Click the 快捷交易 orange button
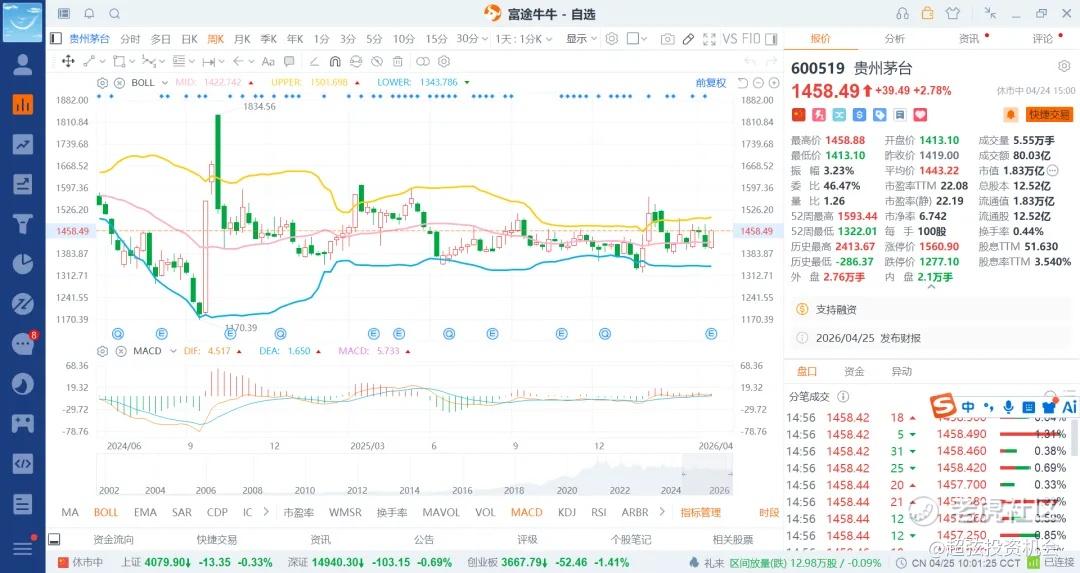Screen dimensions: 1080x573 click(x=1048, y=115)
